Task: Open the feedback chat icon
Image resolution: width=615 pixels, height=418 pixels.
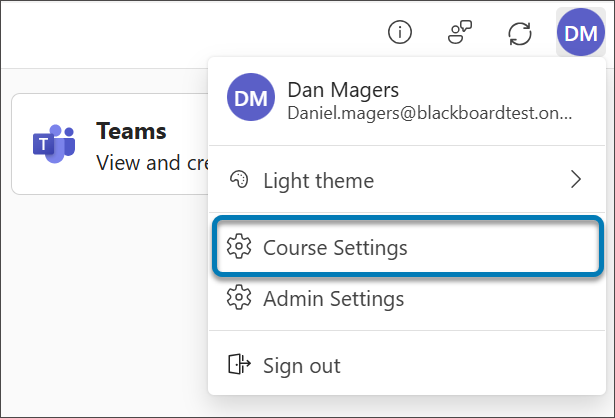Action: point(459,33)
